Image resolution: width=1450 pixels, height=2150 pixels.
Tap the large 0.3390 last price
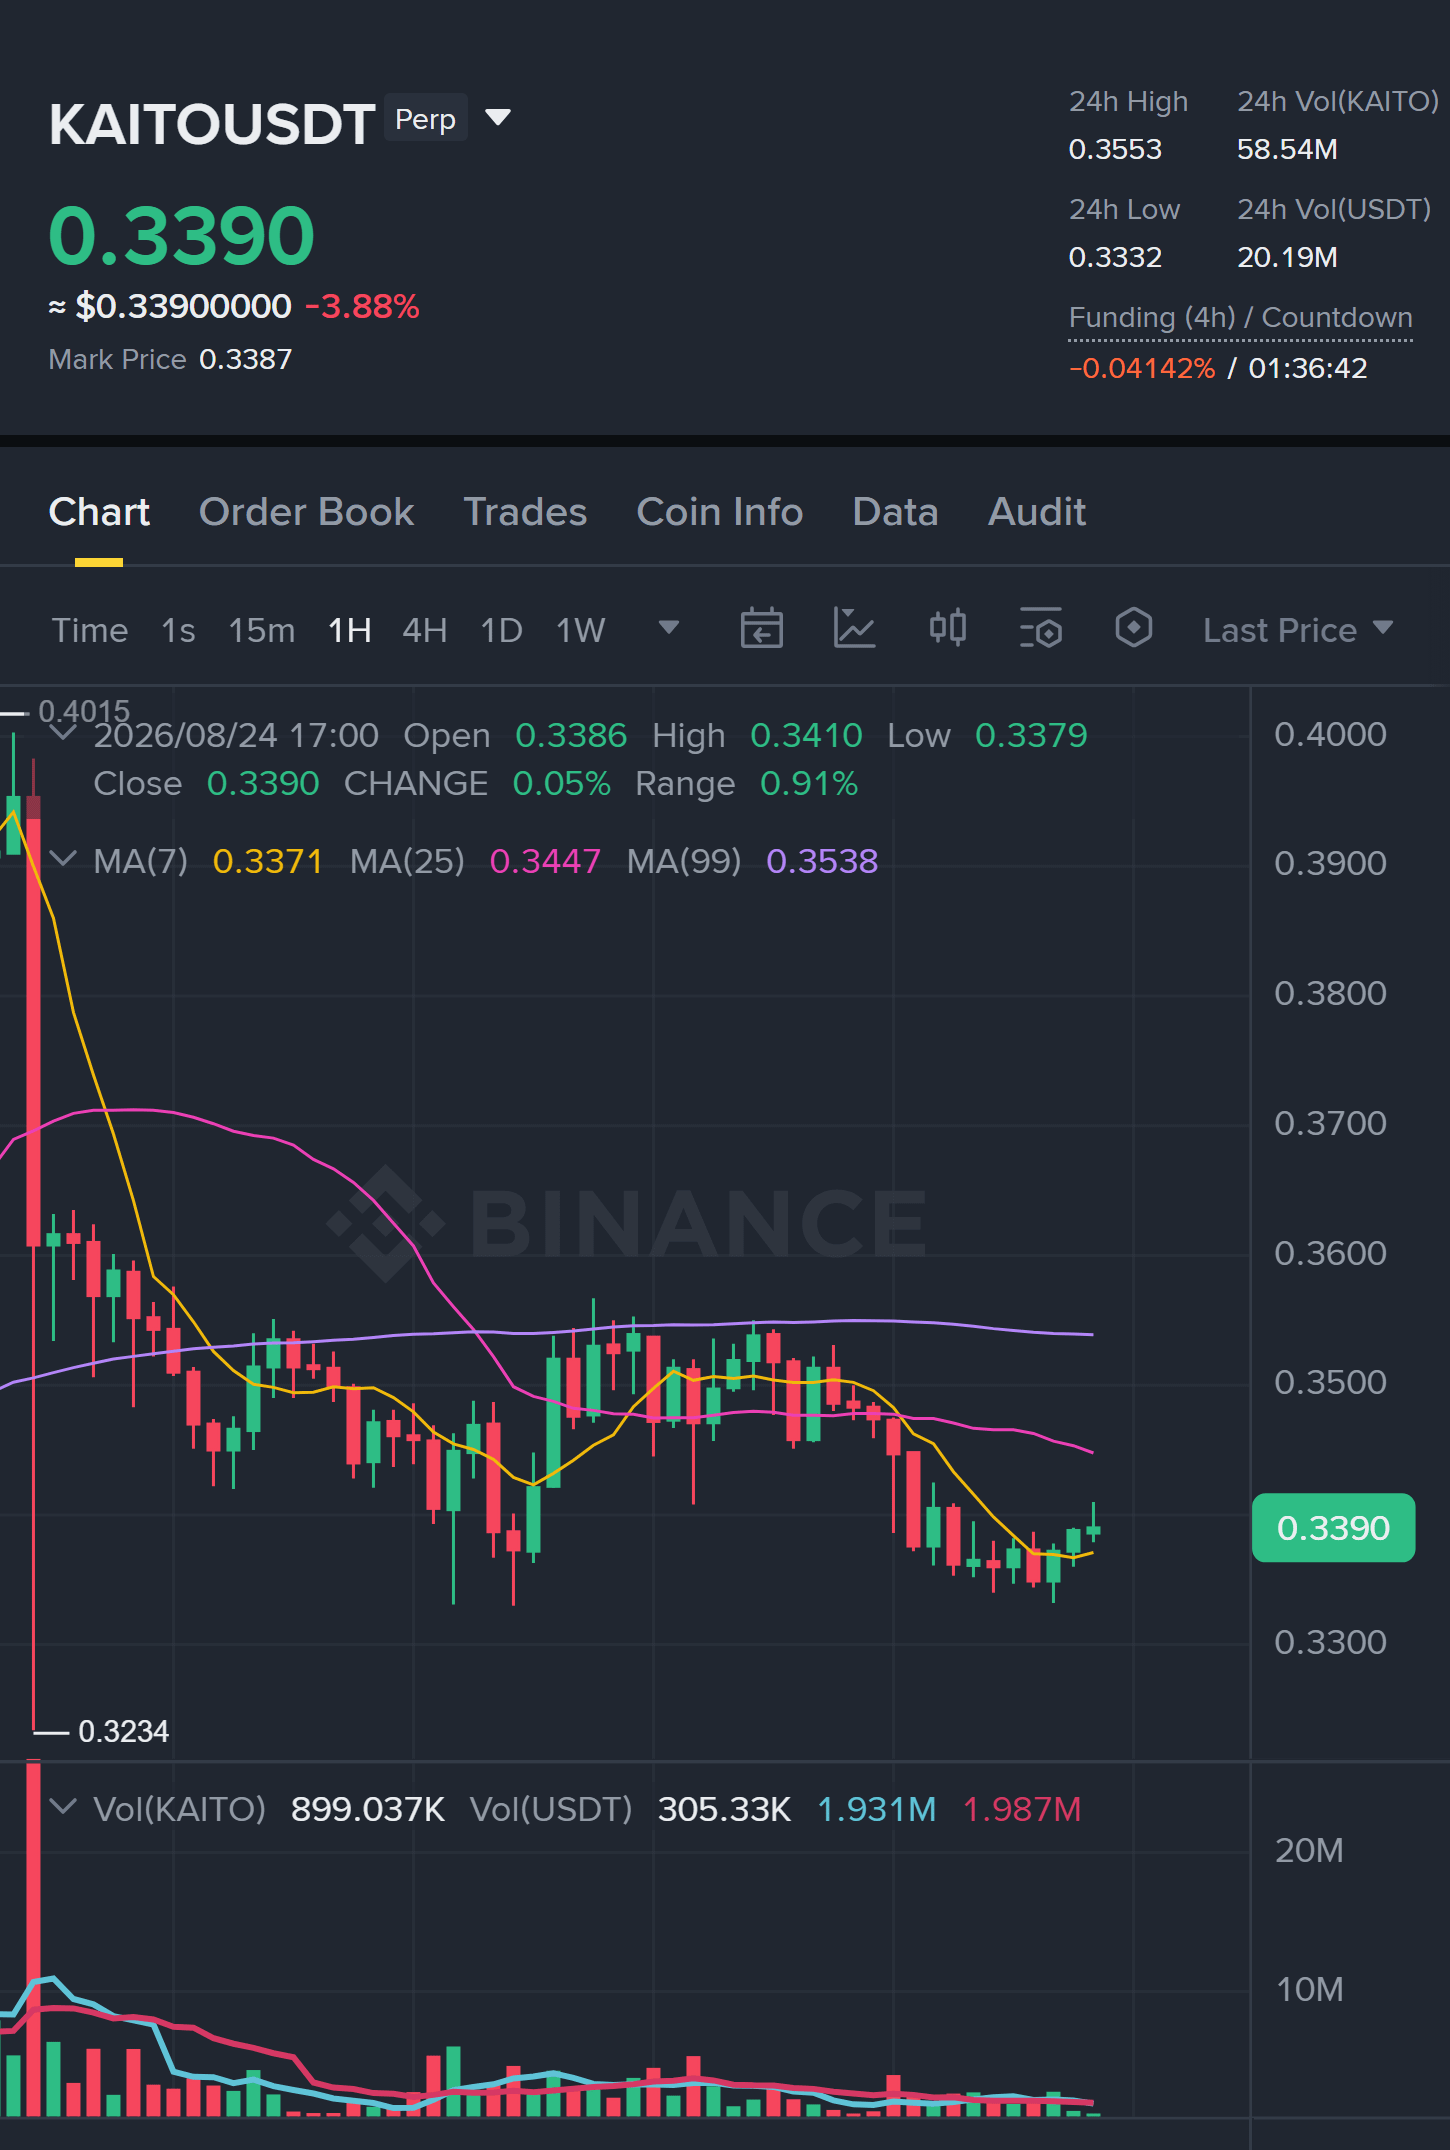pyautogui.click(x=182, y=236)
